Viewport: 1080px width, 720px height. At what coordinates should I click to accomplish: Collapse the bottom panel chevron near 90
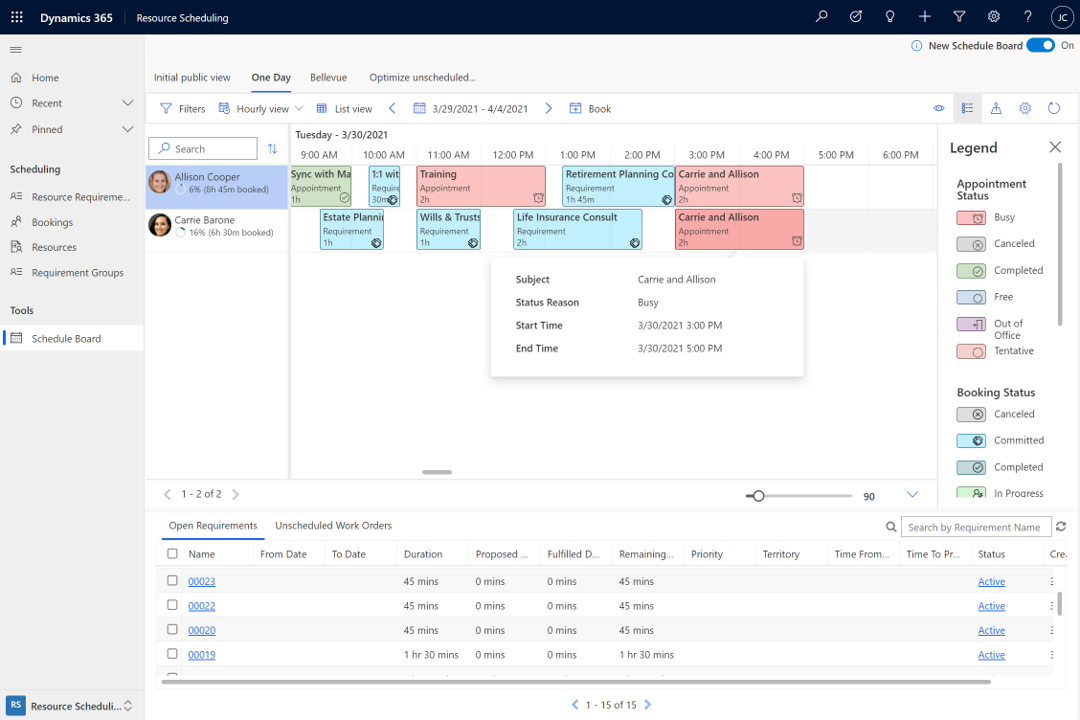[x=912, y=495]
